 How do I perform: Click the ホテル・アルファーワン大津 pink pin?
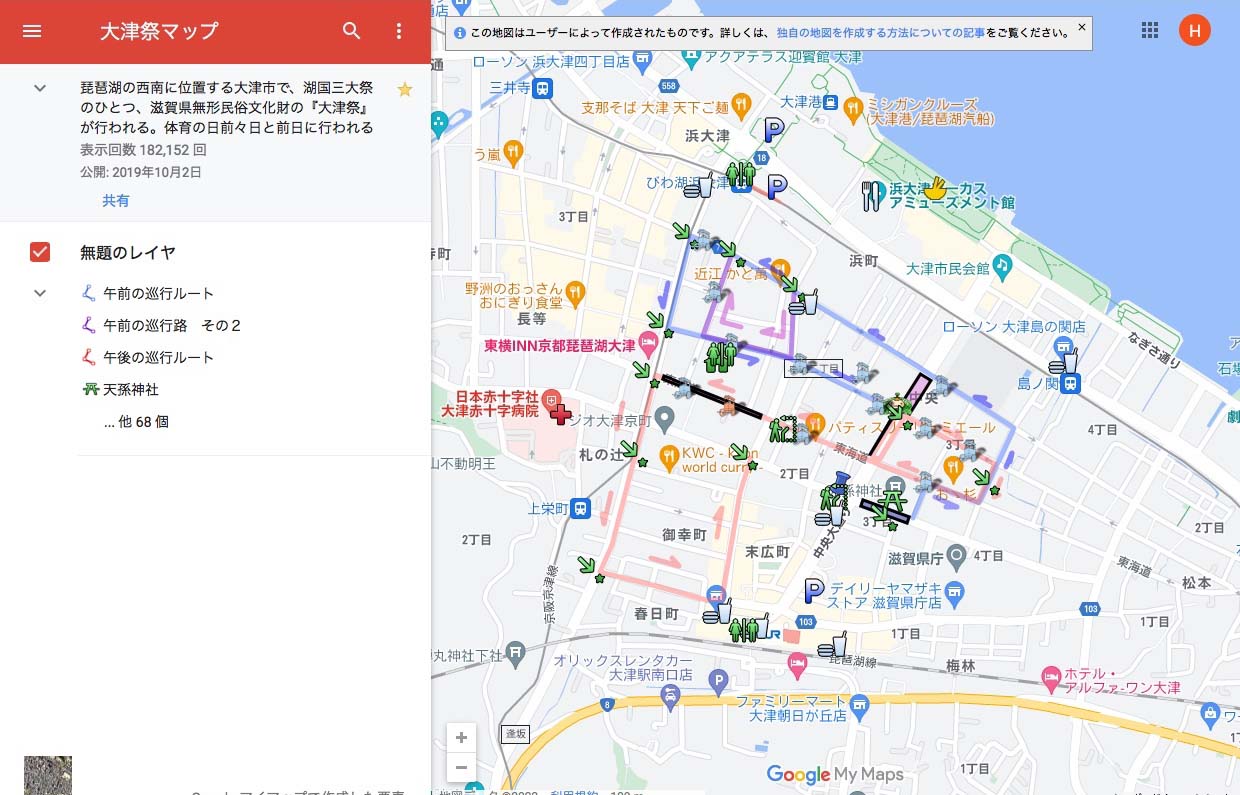[x=1050, y=677]
